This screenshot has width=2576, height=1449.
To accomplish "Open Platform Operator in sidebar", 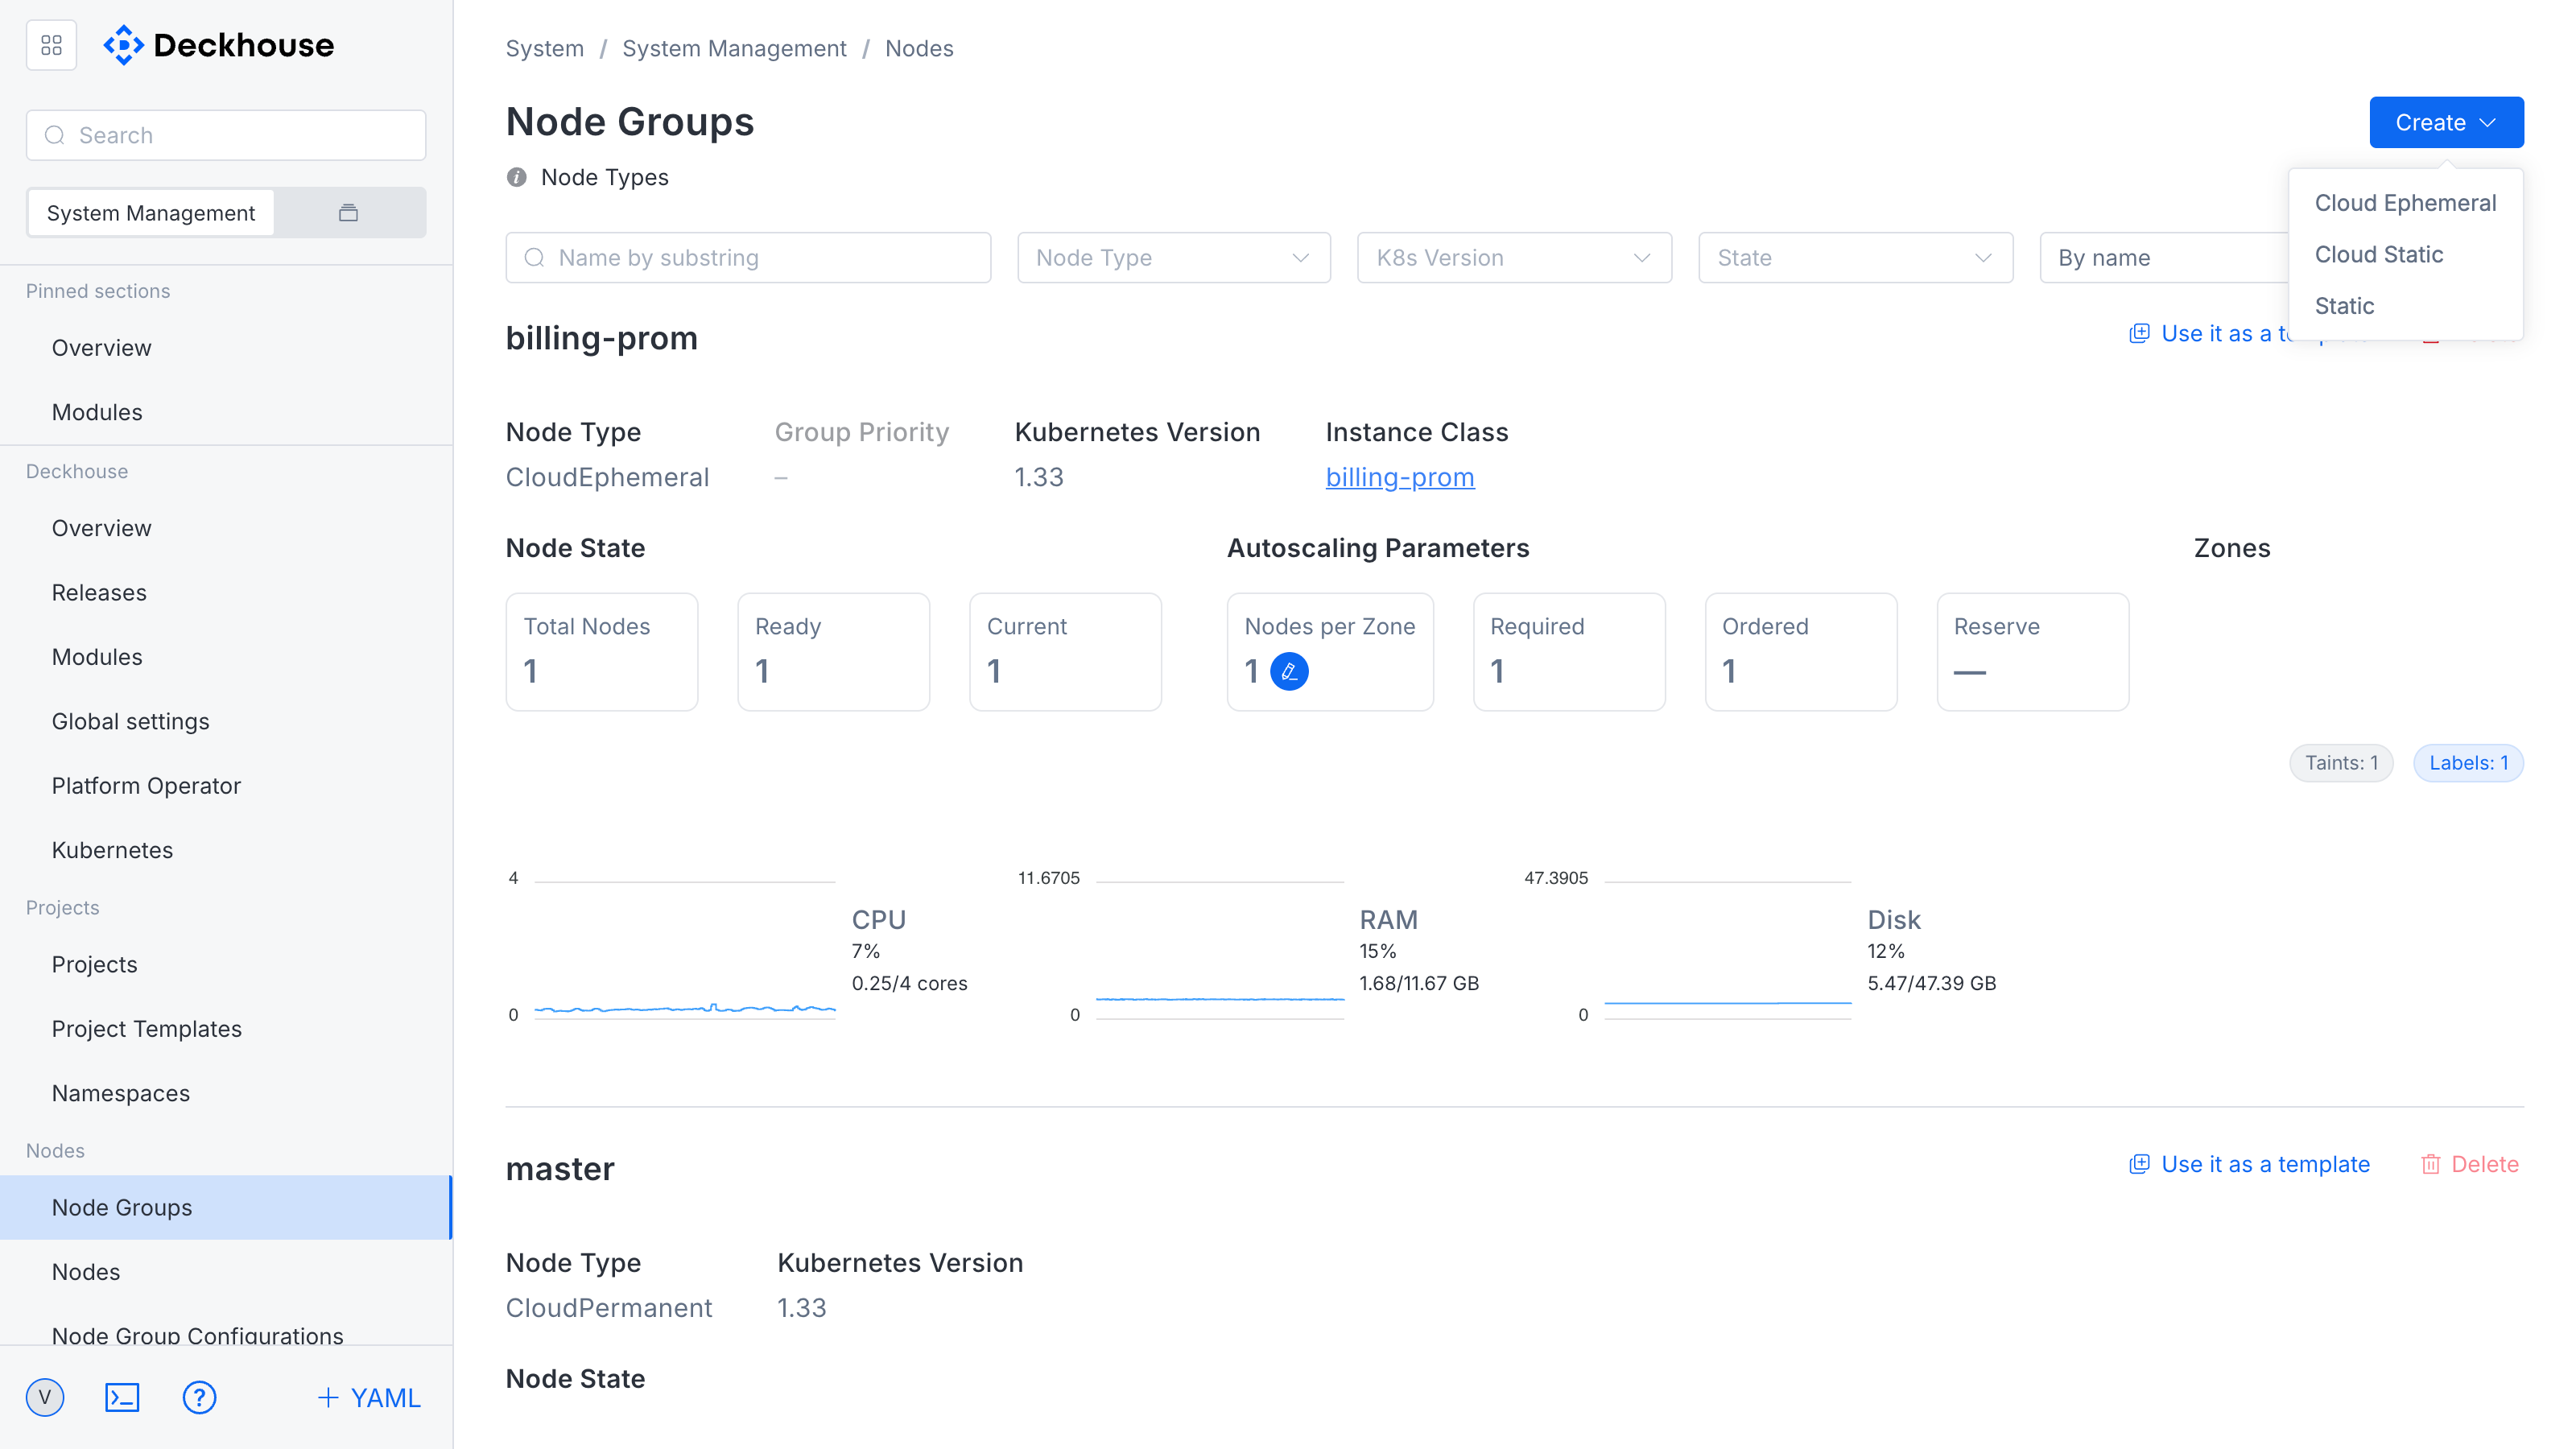I will tap(226, 786).
